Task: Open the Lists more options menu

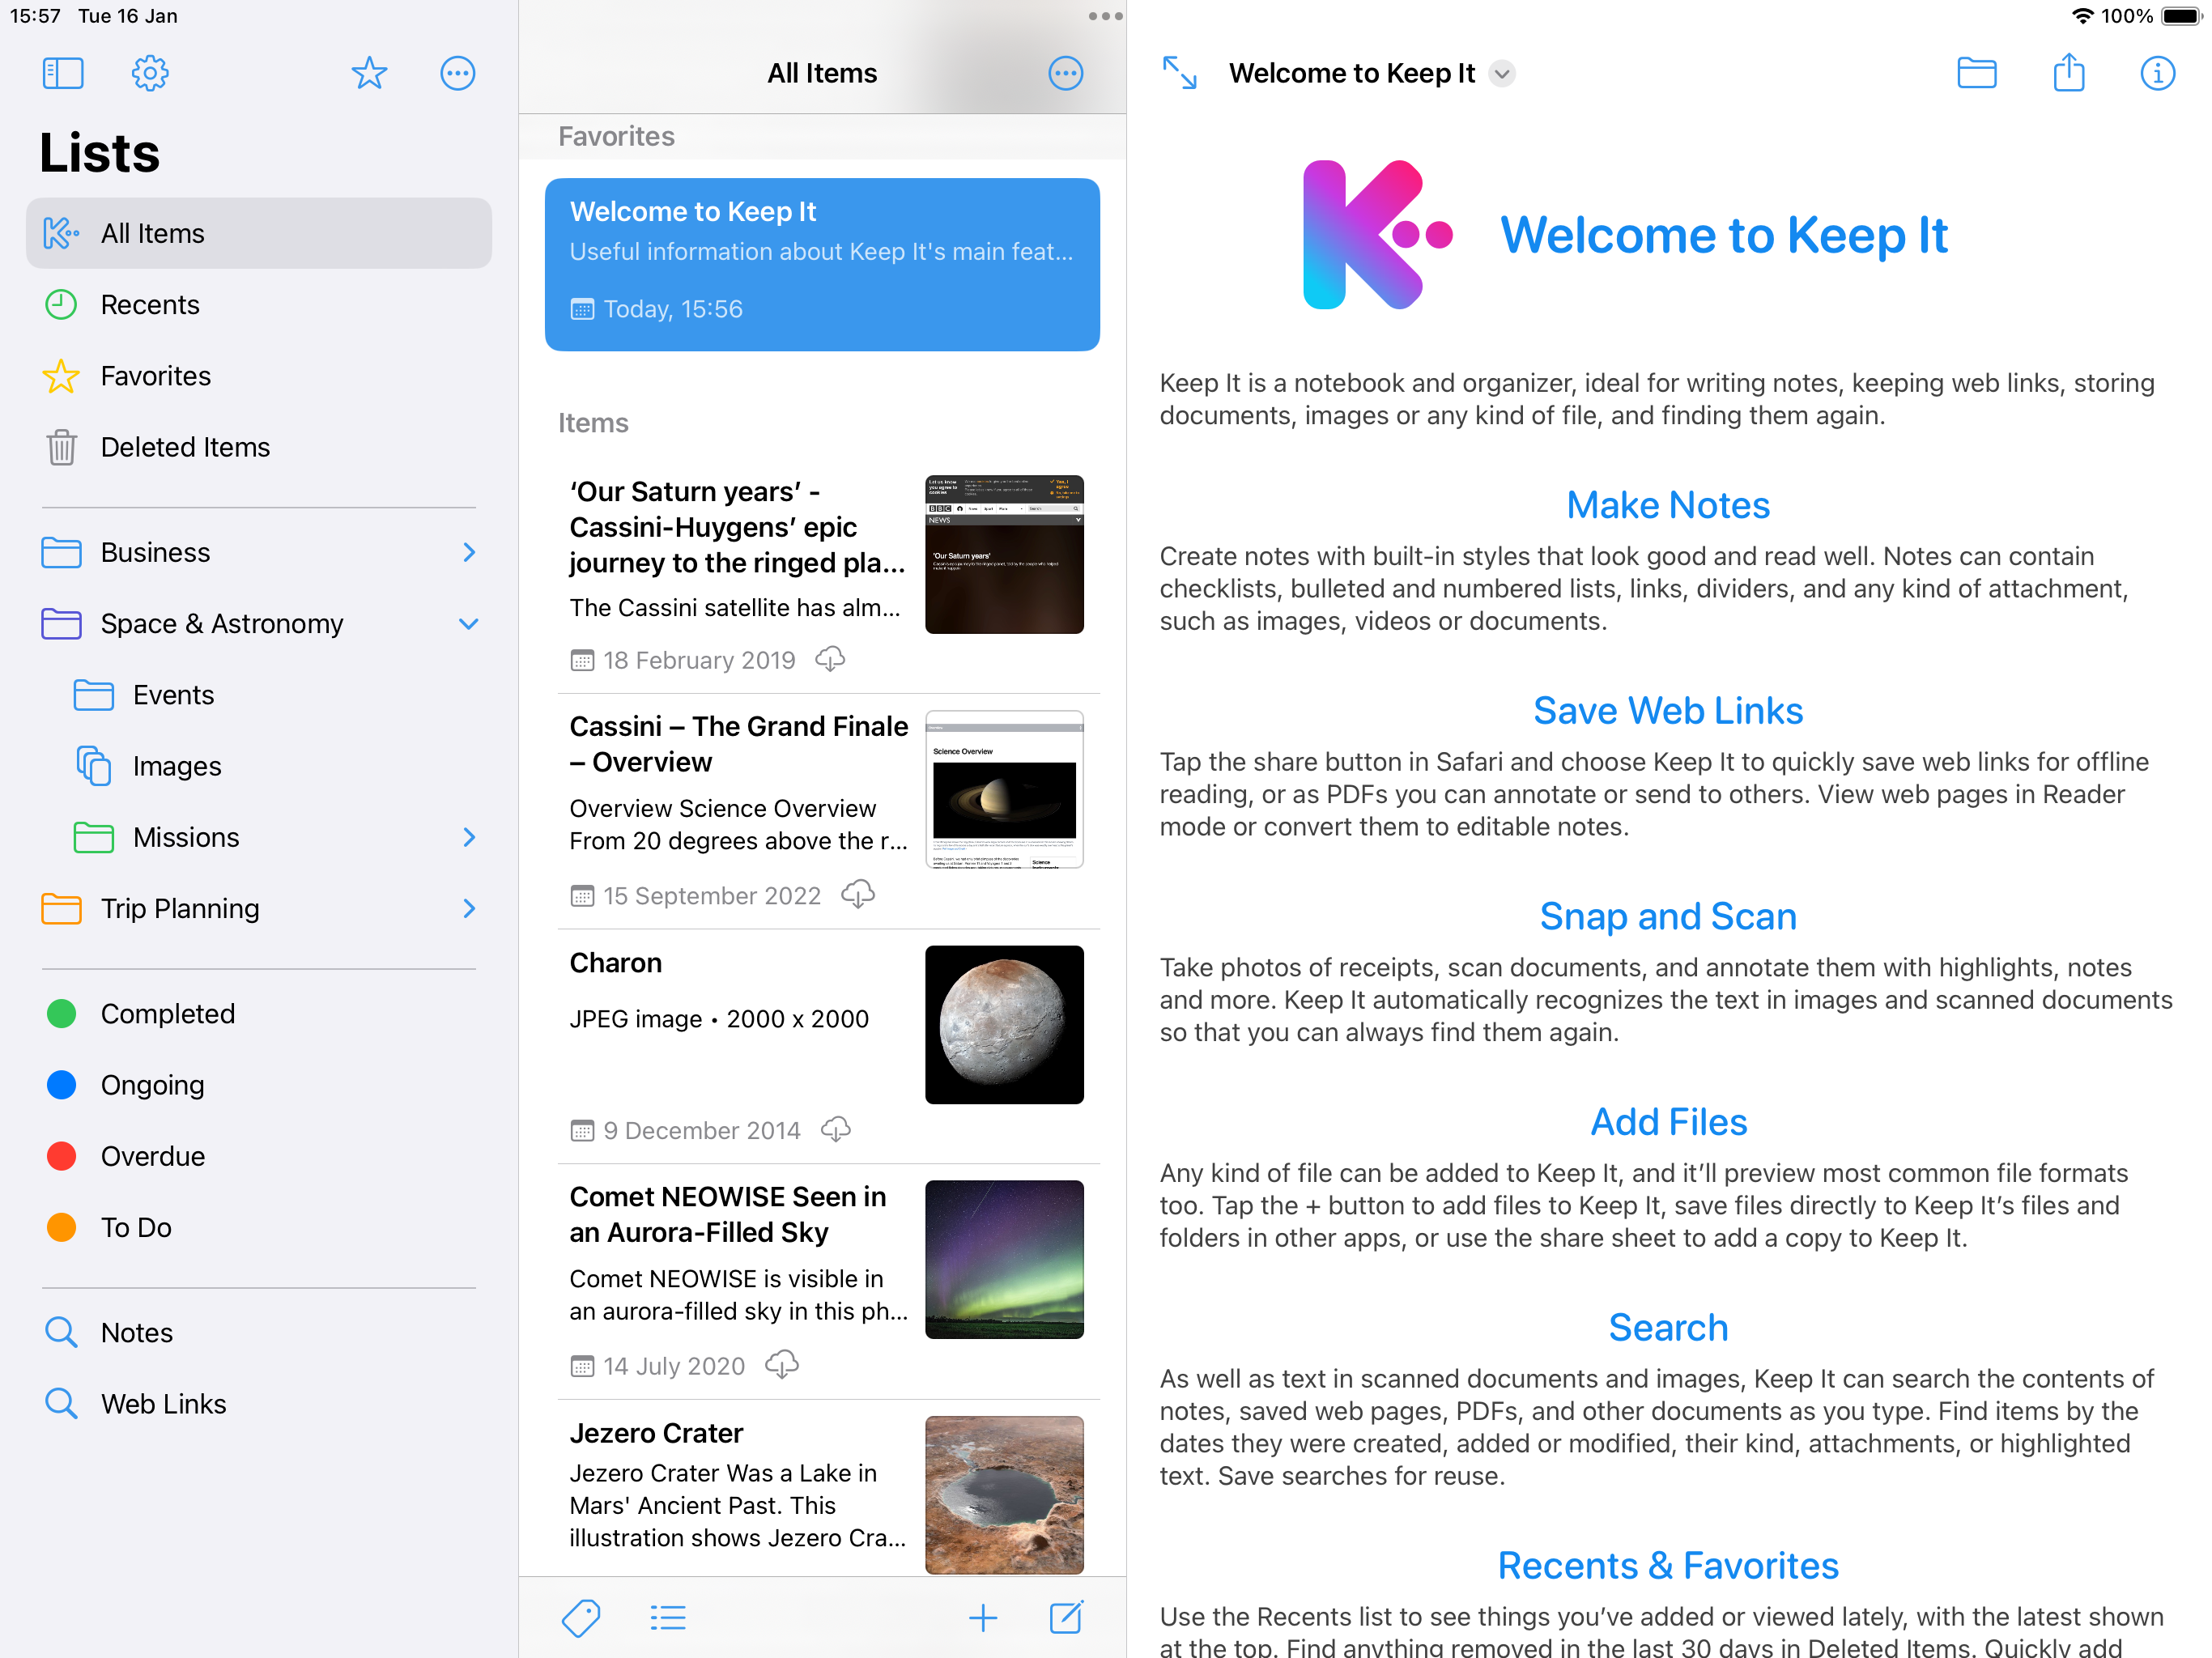Action: tap(458, 73)
